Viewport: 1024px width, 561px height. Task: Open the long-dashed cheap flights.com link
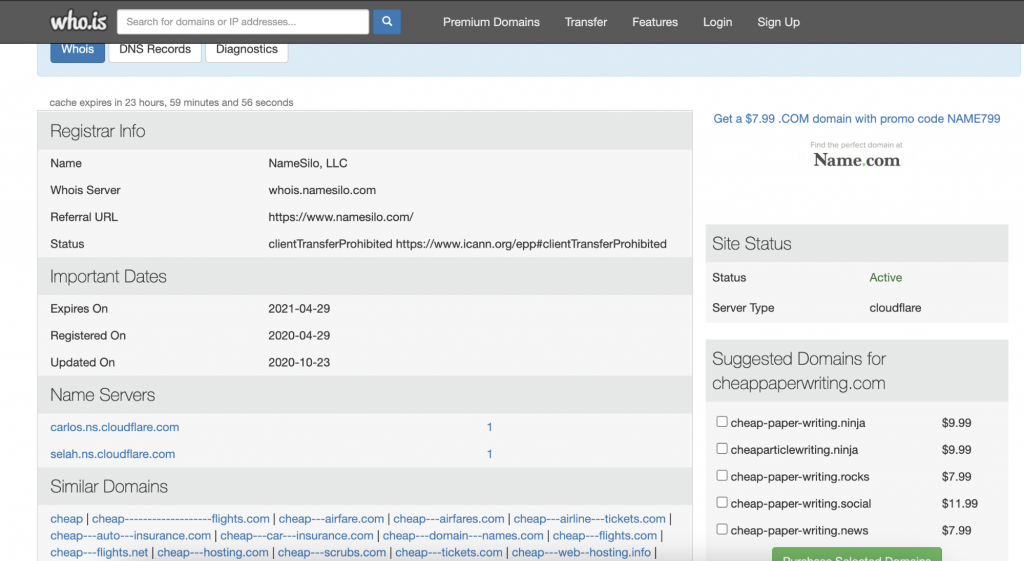(x=181, y=519)
